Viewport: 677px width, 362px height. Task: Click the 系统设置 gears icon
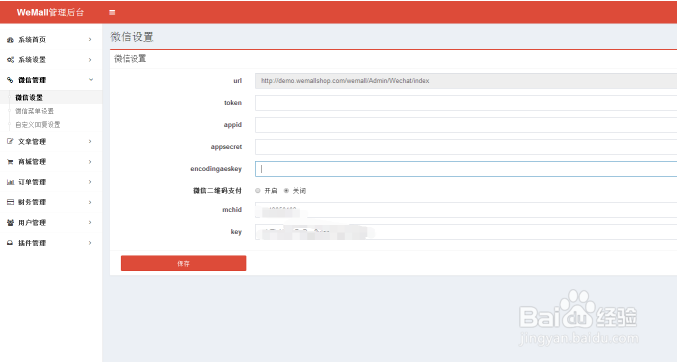tap(10, 60)
